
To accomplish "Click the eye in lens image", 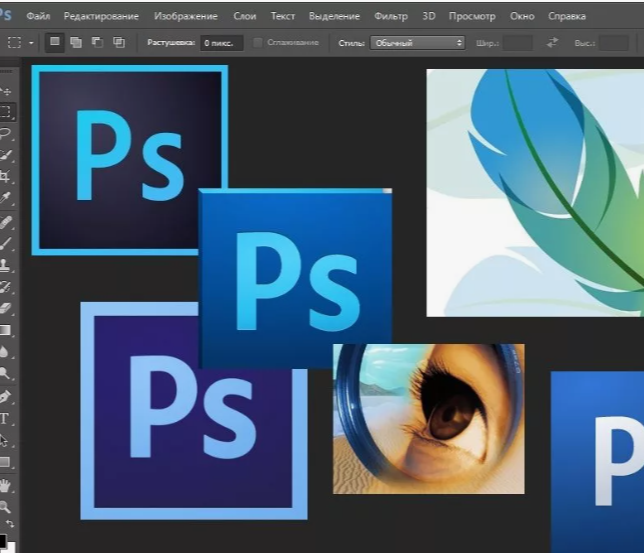I will pyautogui.click(x=428, y=419).
